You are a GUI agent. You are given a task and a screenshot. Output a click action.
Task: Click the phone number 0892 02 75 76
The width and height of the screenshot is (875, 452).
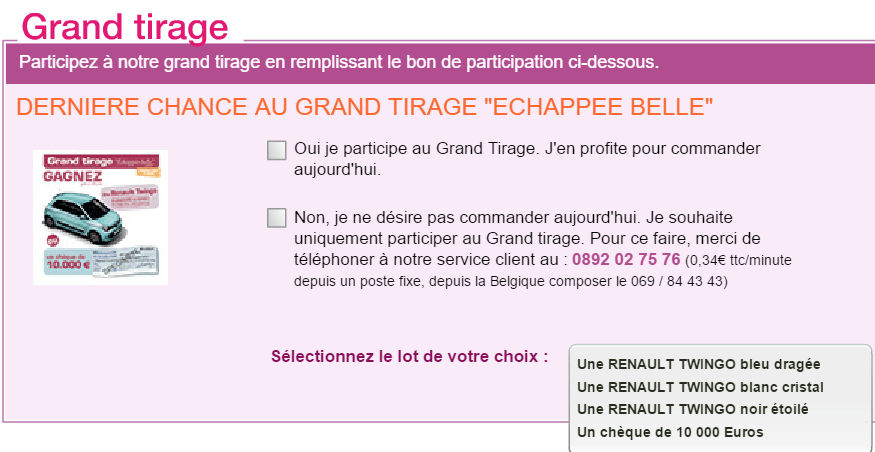click(626, 260)
